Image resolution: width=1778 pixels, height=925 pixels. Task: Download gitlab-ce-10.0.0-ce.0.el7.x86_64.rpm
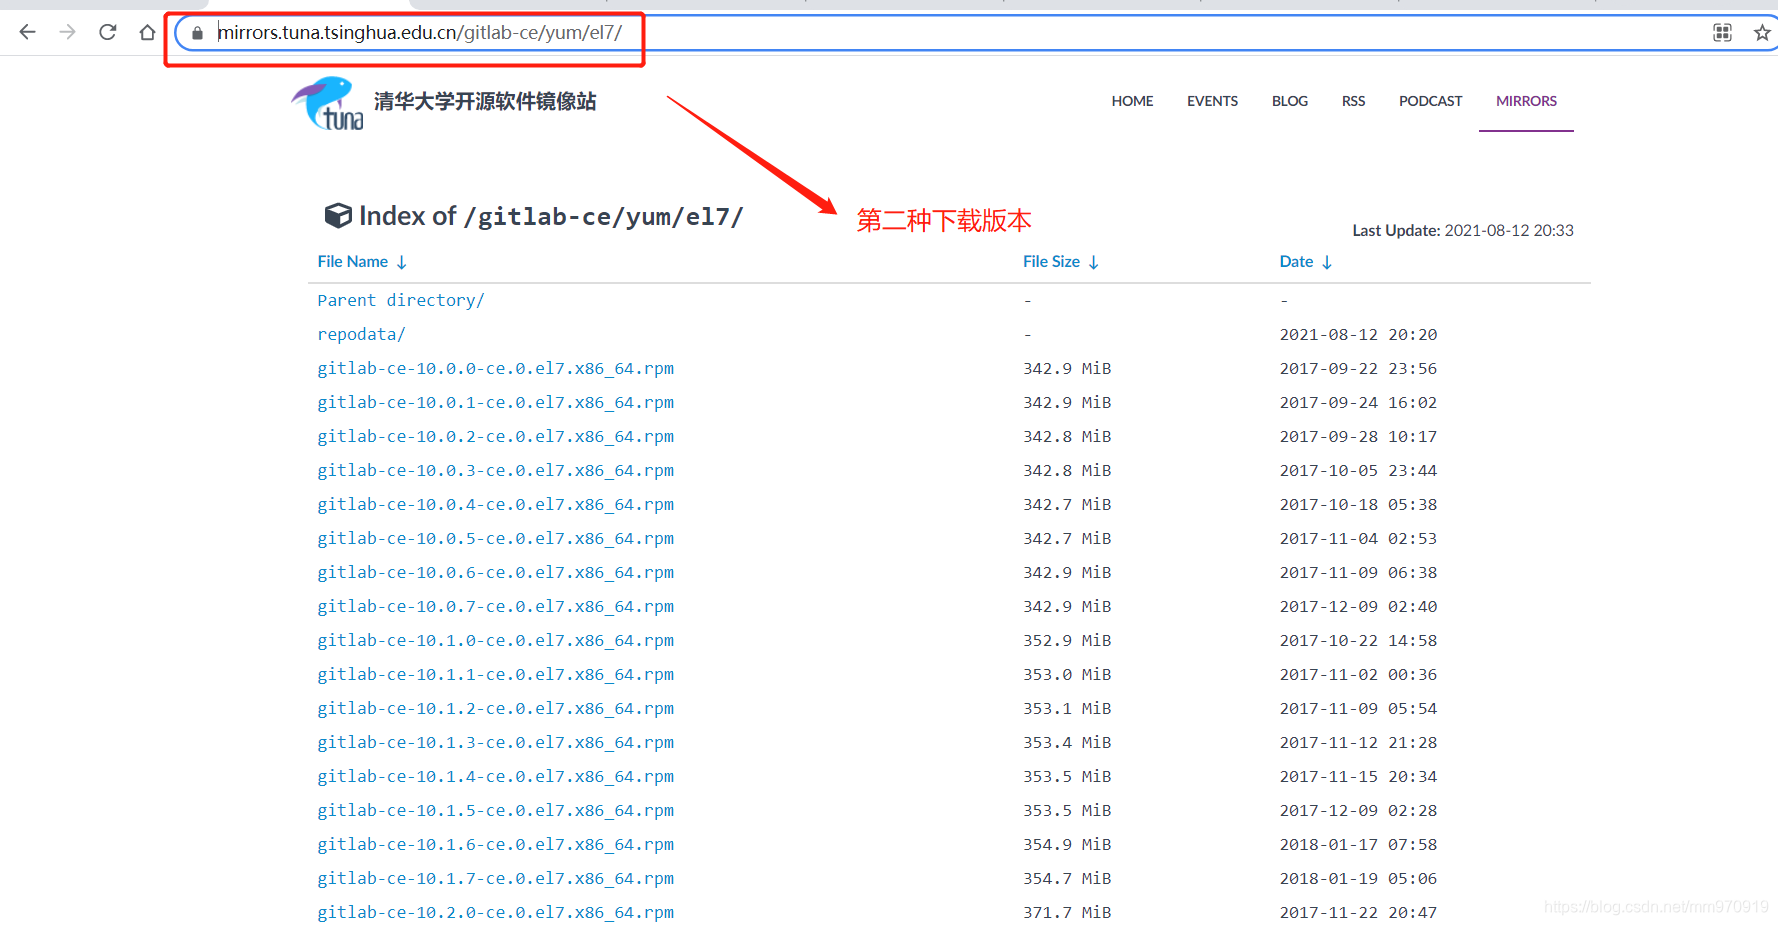(x=496, y=368)
